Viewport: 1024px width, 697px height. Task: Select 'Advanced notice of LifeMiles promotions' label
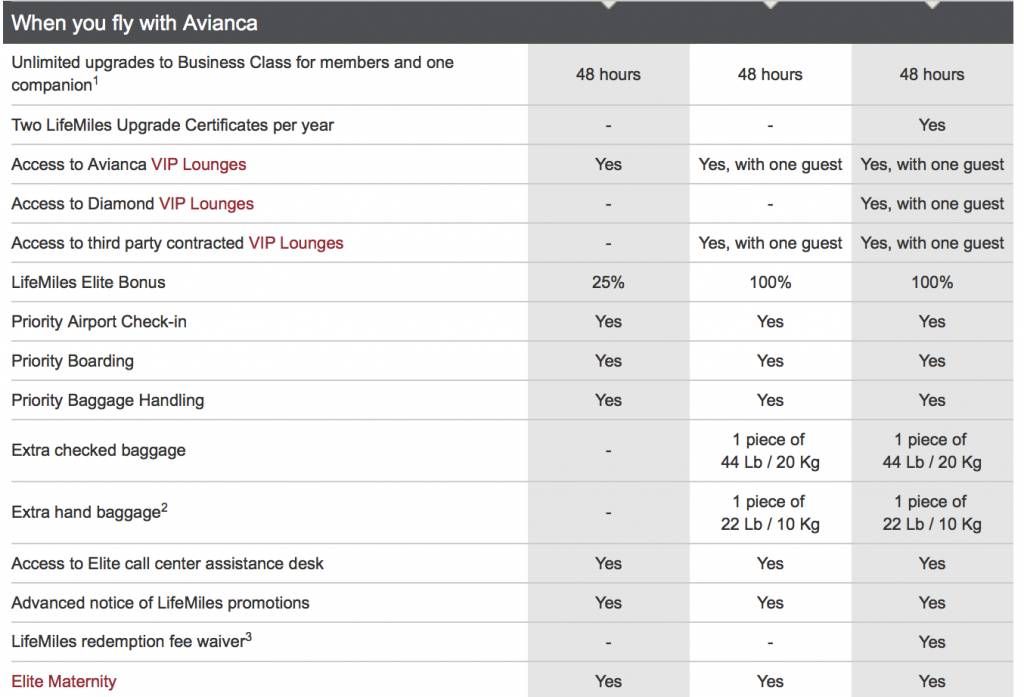click(160, 602)
